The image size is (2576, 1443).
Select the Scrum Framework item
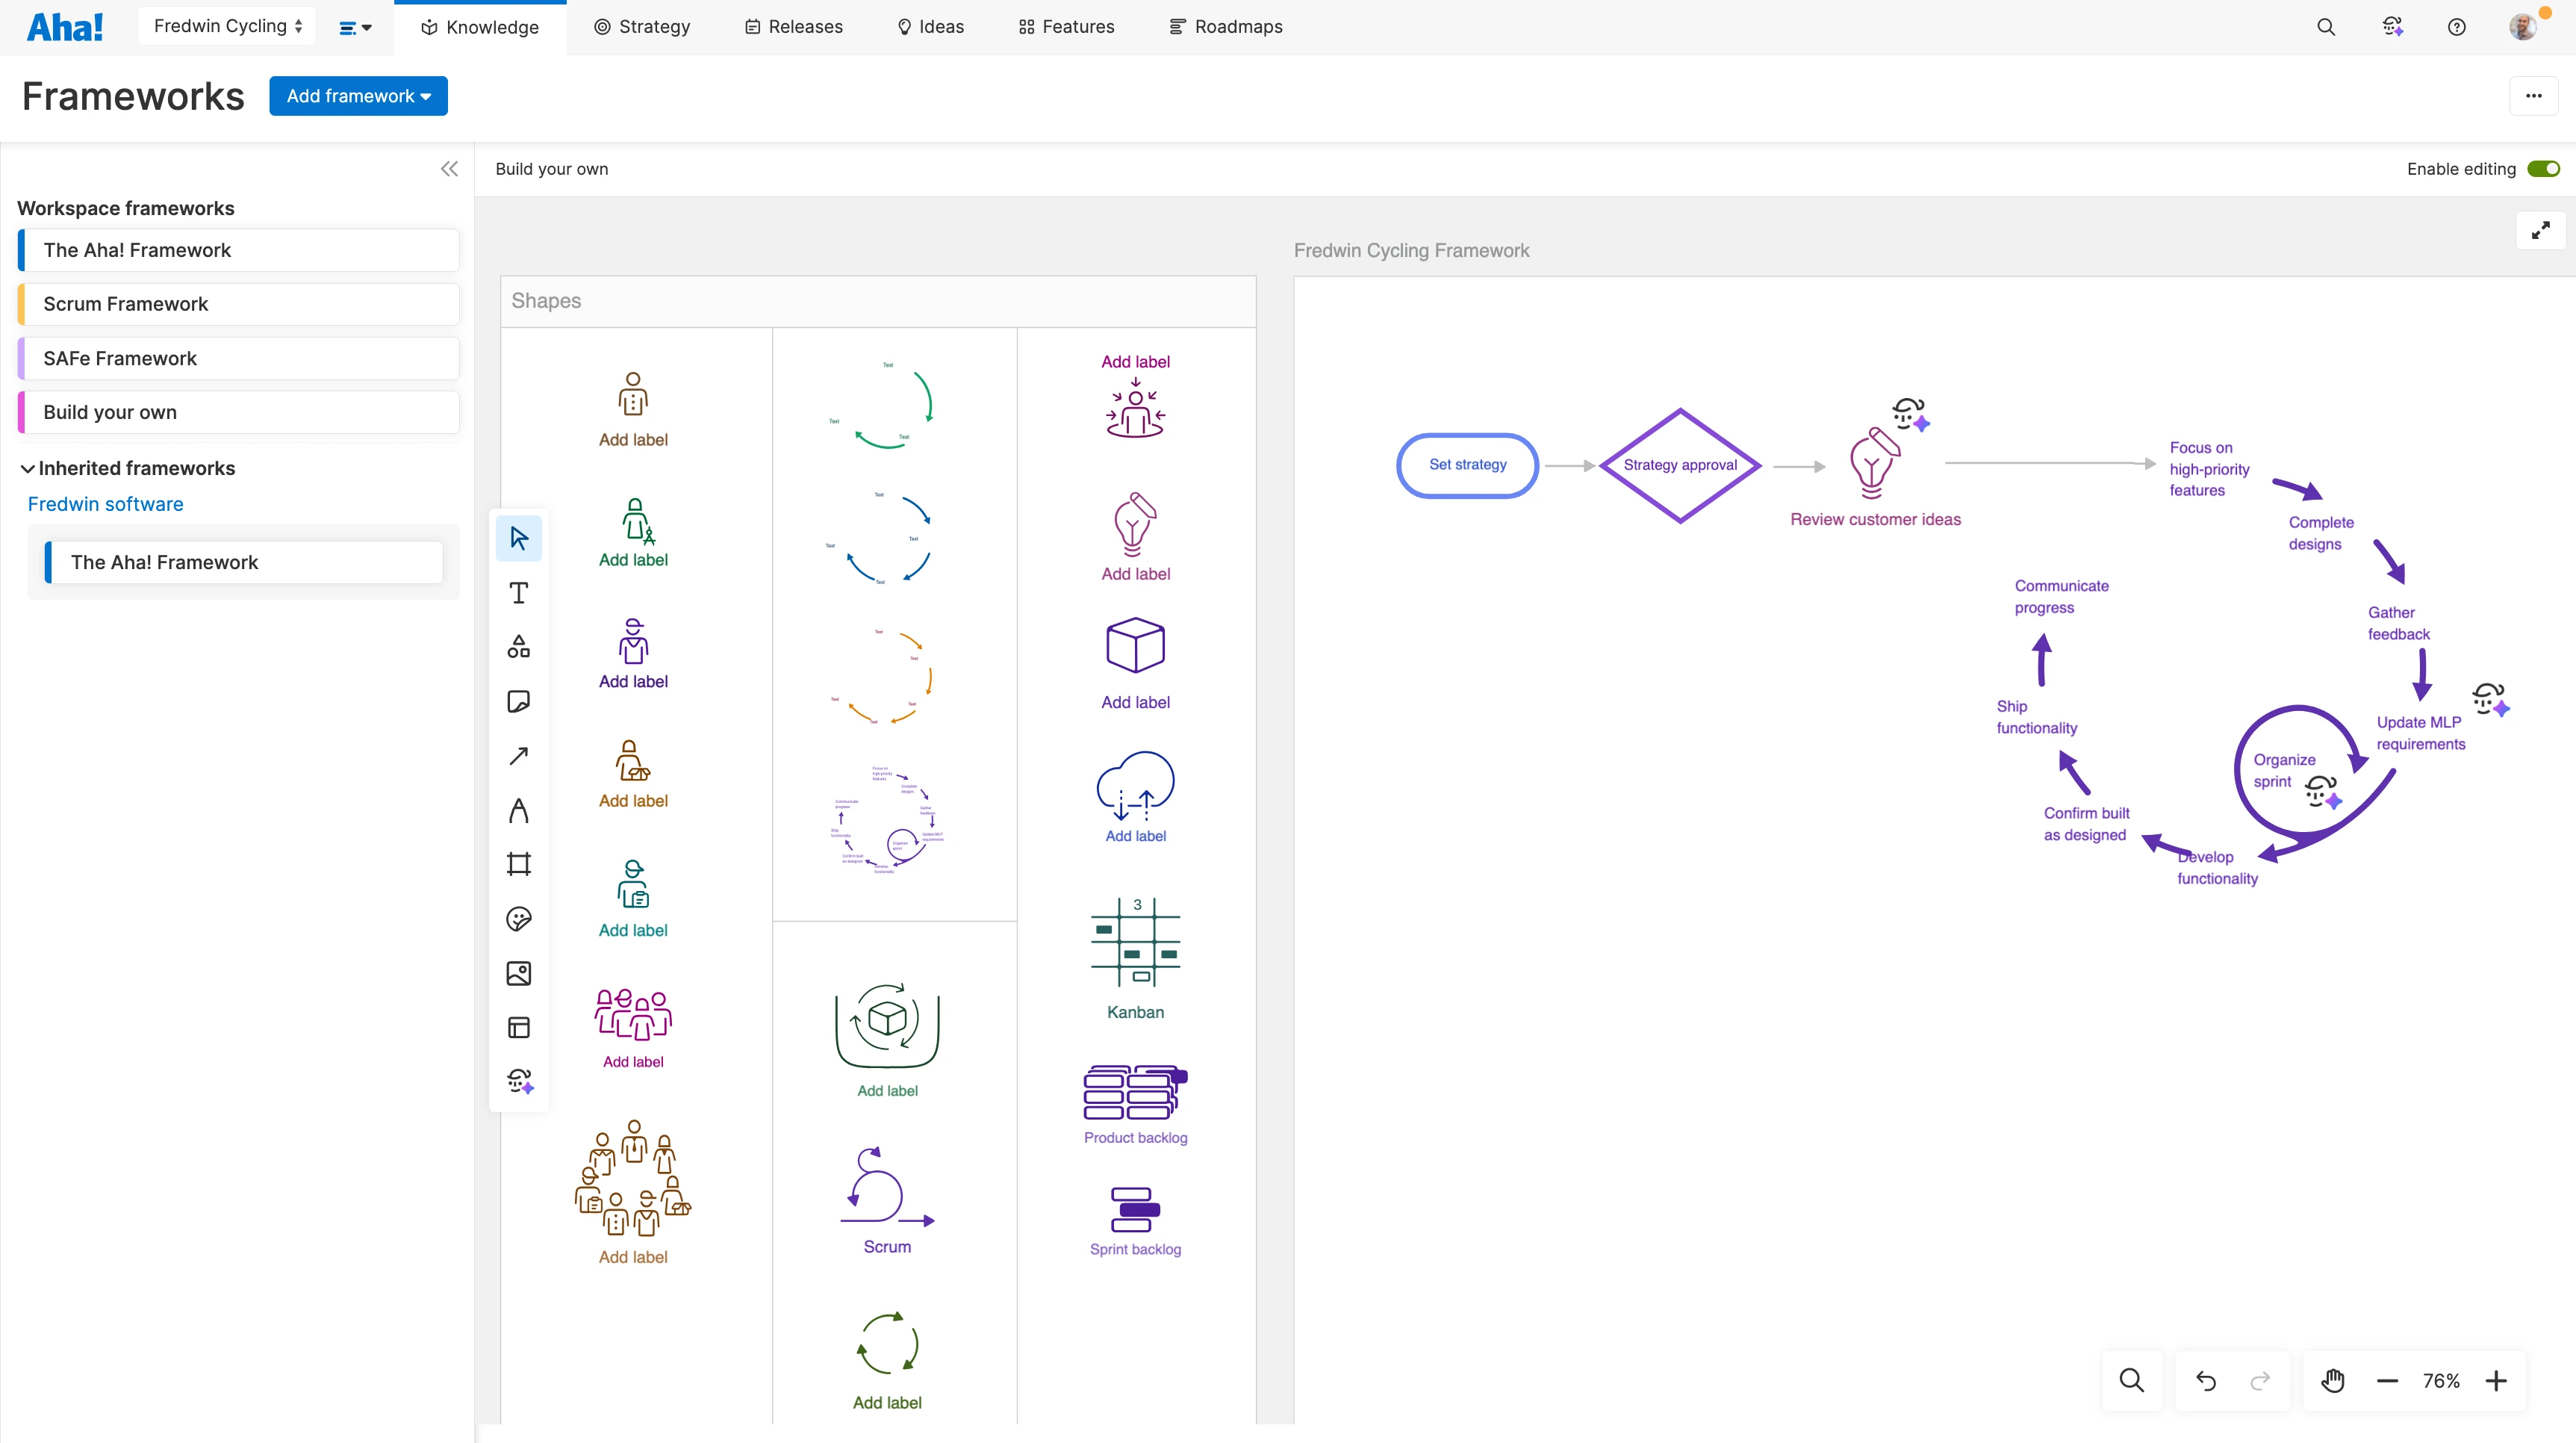pyautogui.click(x=239, y=304)
